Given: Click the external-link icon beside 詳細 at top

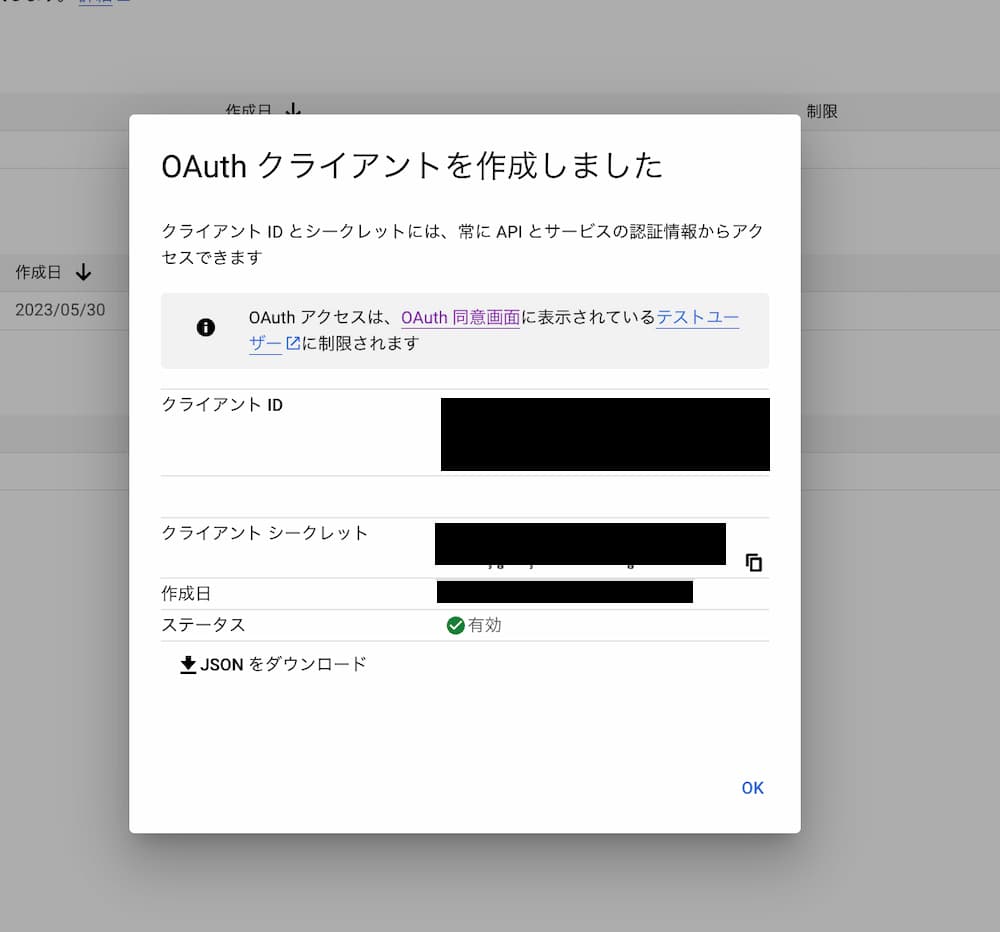Looking at the screenshot, I should click(121, 3).
